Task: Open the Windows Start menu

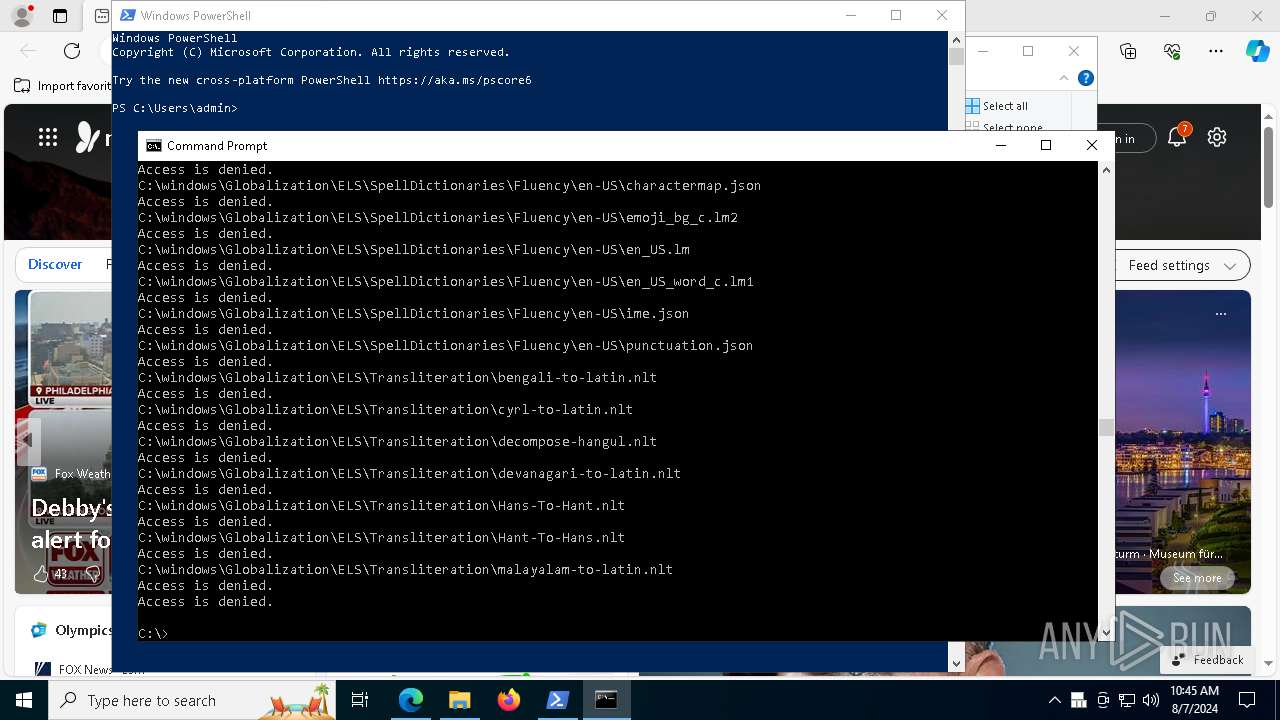Action: point(24,700)
